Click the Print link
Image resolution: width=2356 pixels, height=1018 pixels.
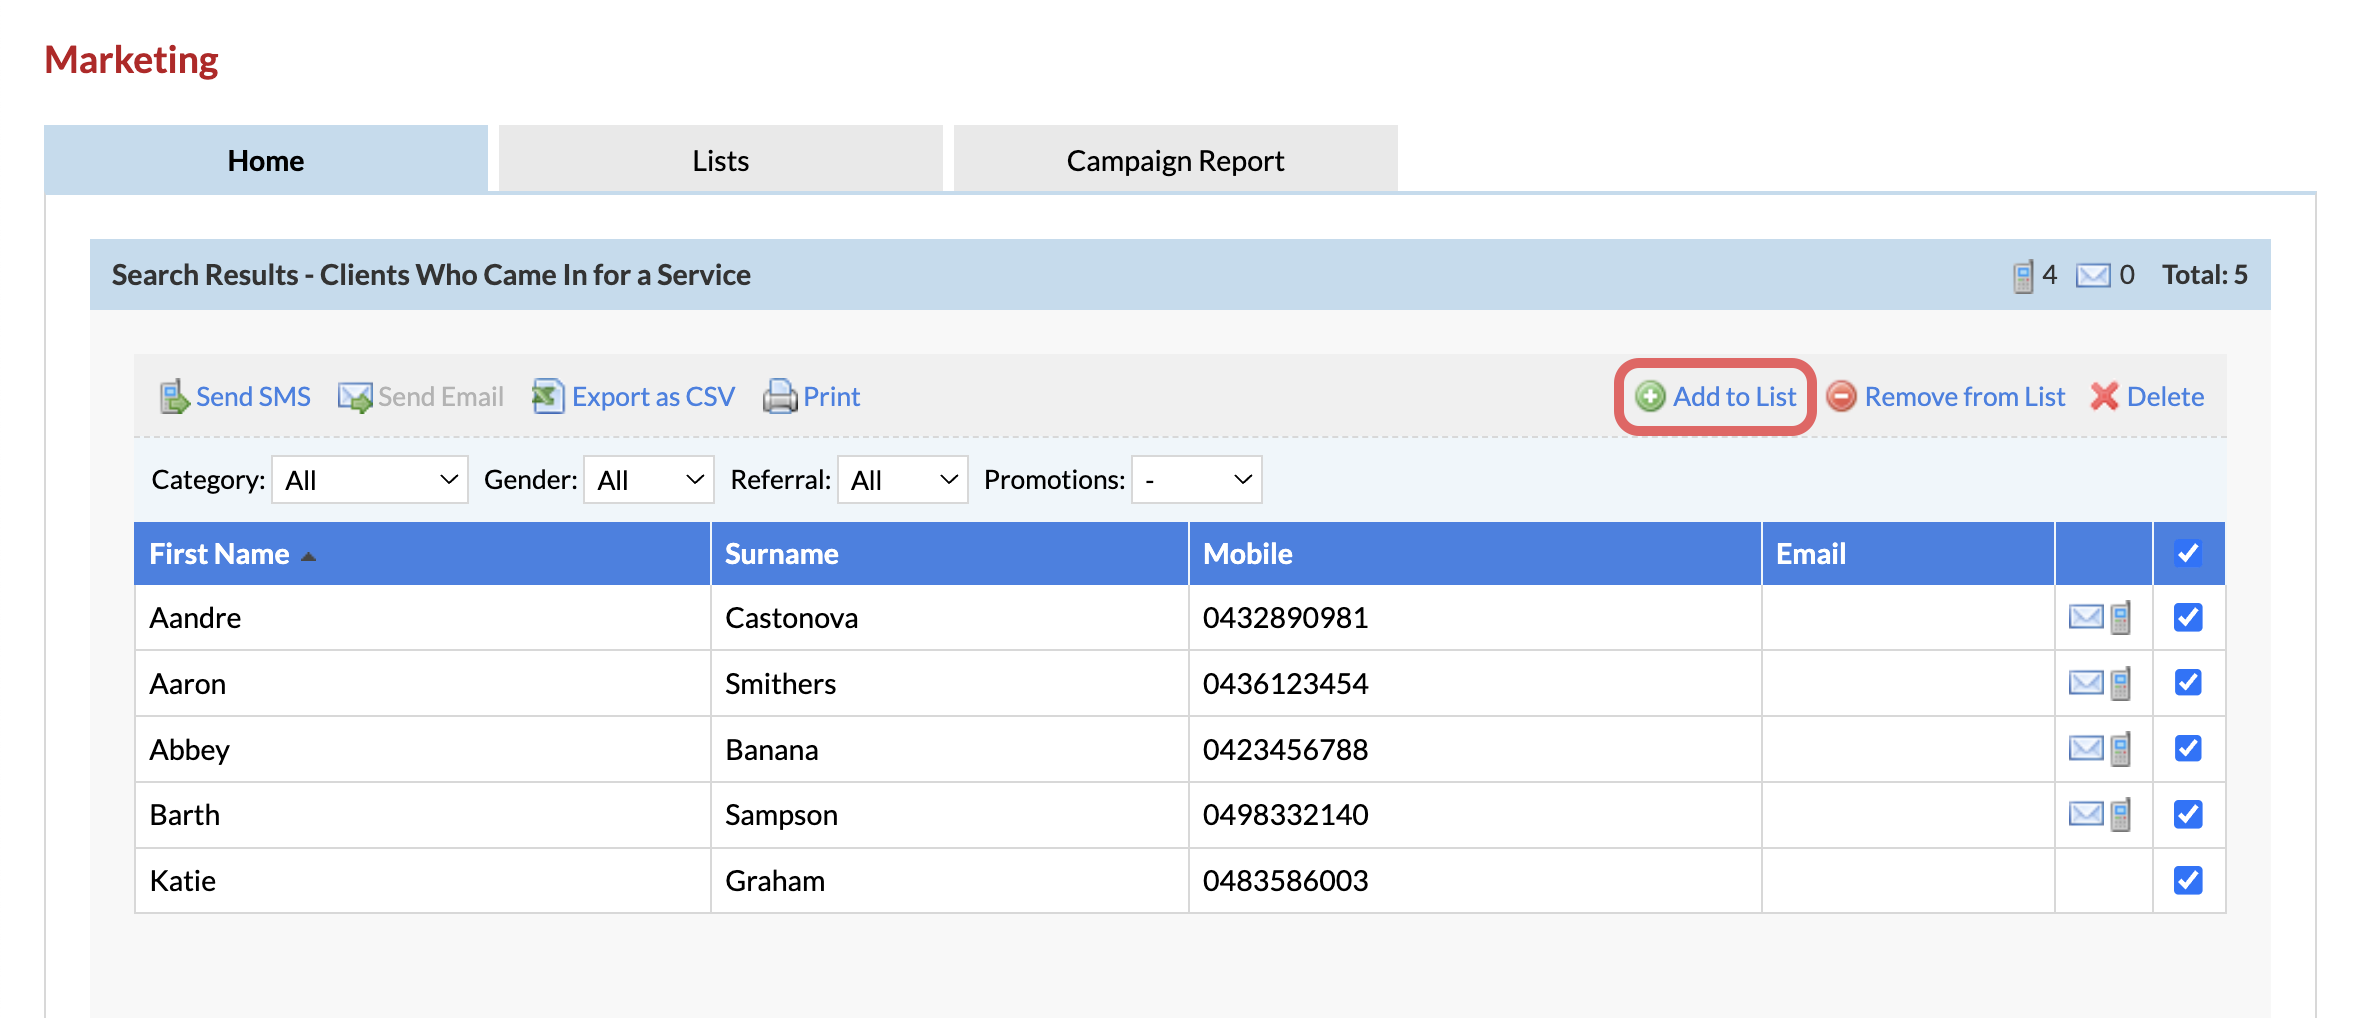(x=832, y=397)
